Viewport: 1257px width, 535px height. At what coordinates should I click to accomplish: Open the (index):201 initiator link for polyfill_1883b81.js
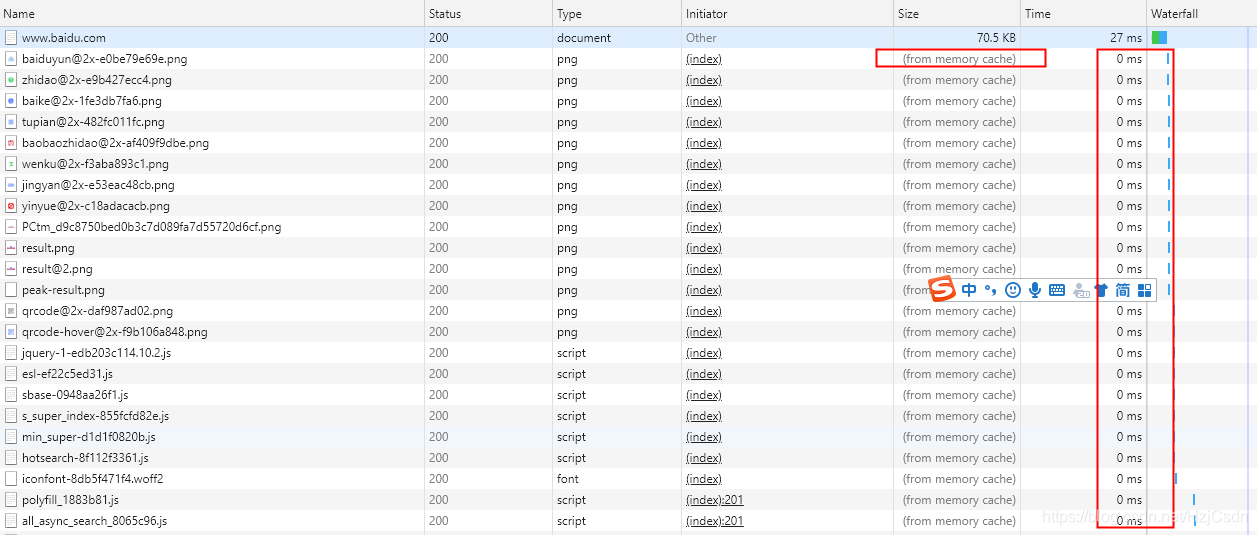tap(715, 500)
